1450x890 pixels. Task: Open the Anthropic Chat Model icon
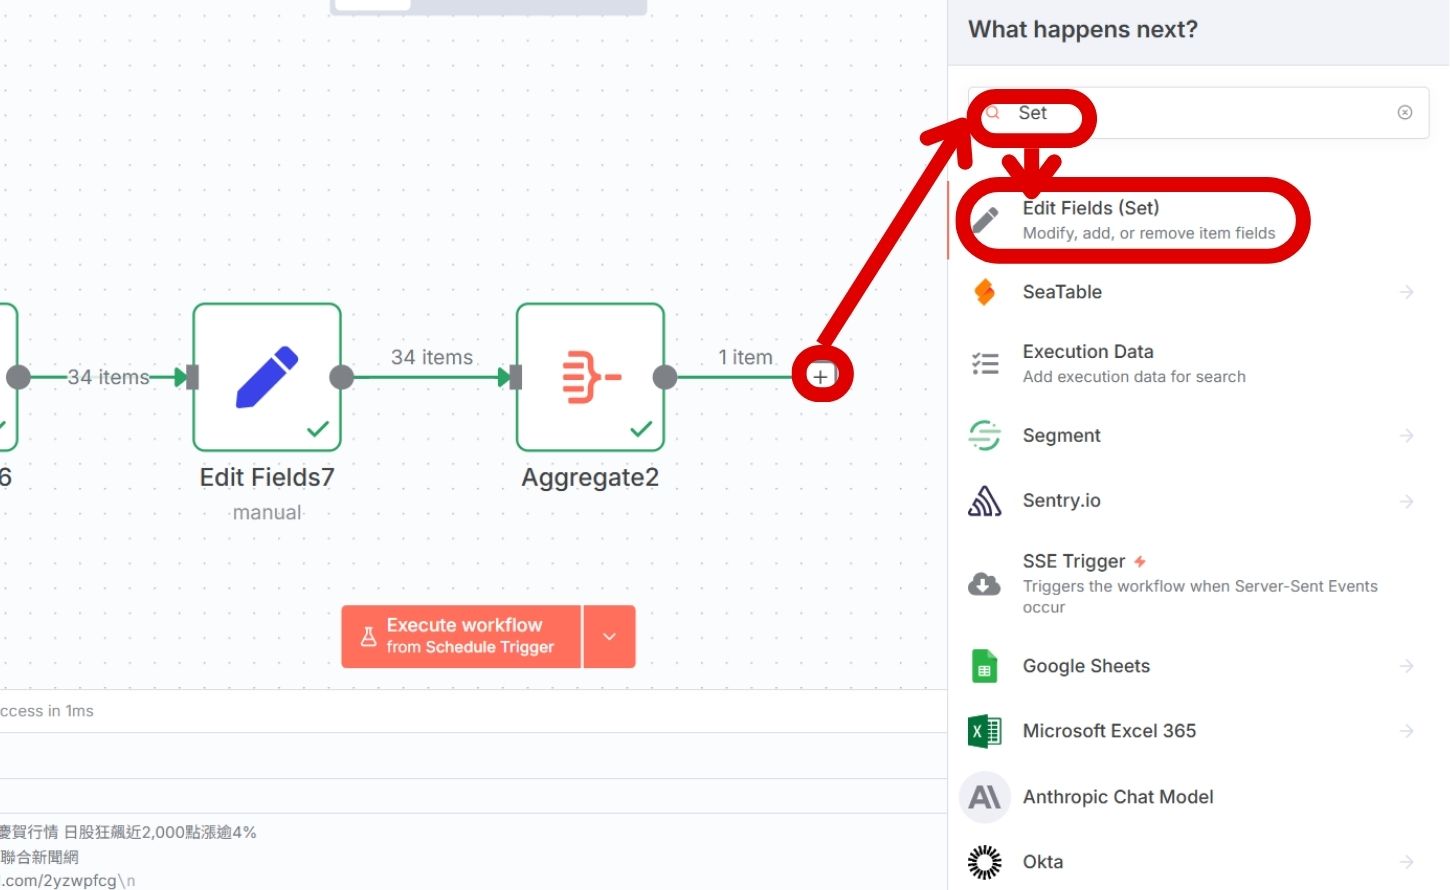pos(984,796)
